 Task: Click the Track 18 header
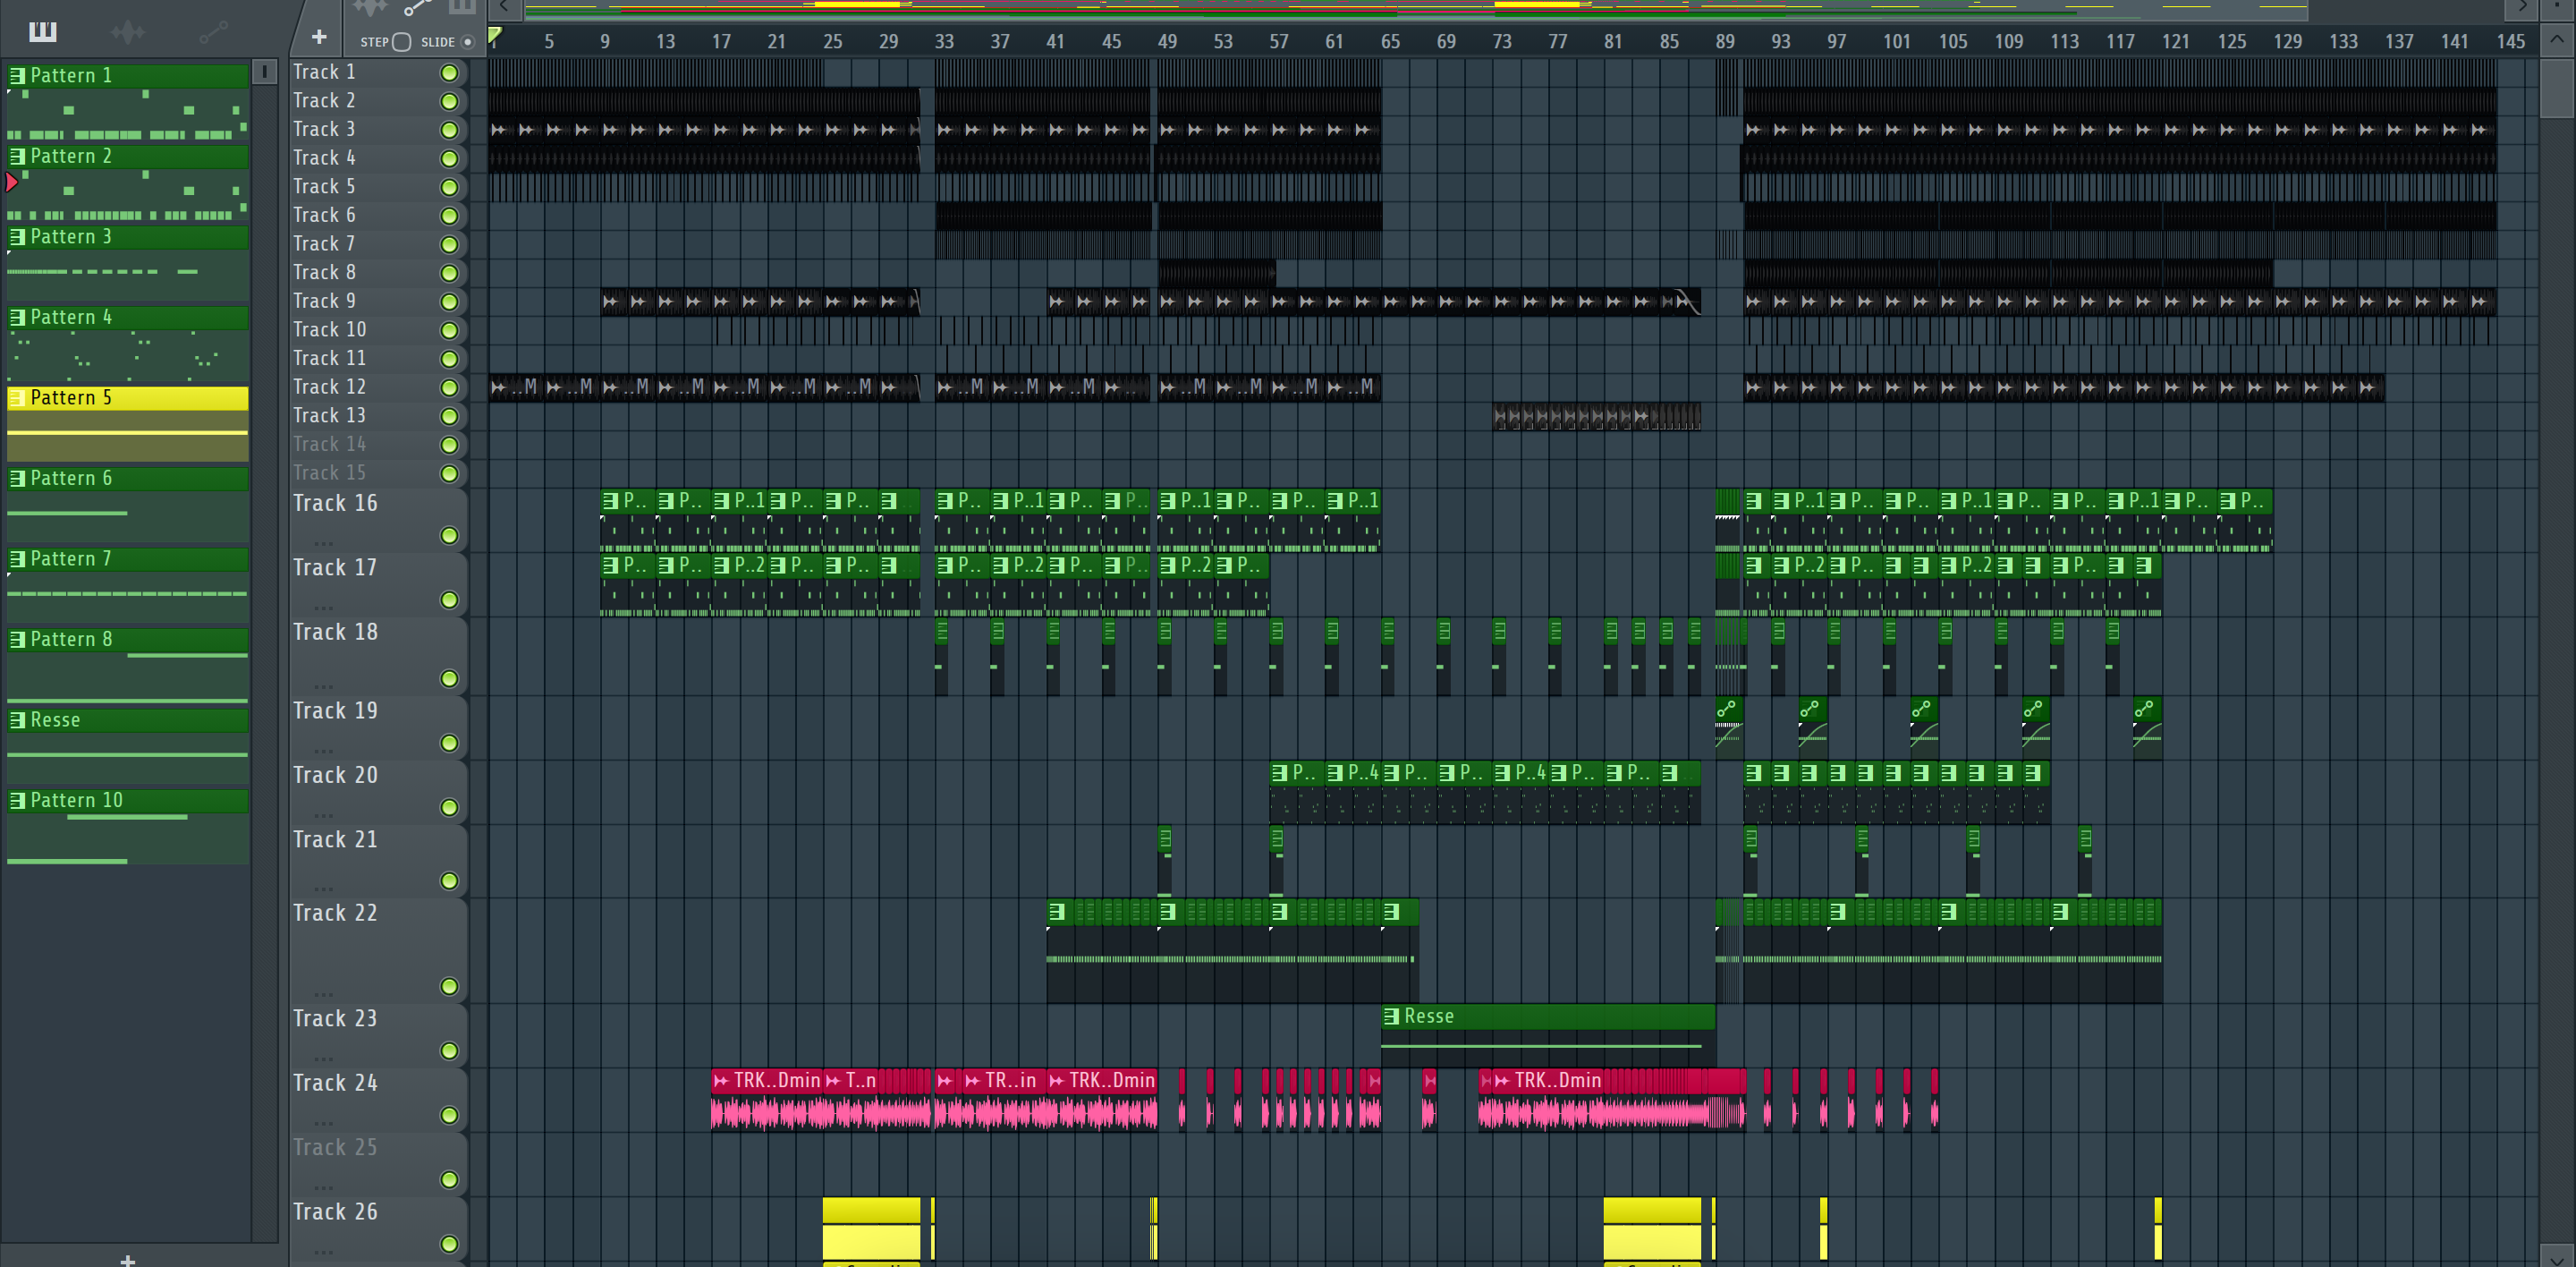(378, 656)
